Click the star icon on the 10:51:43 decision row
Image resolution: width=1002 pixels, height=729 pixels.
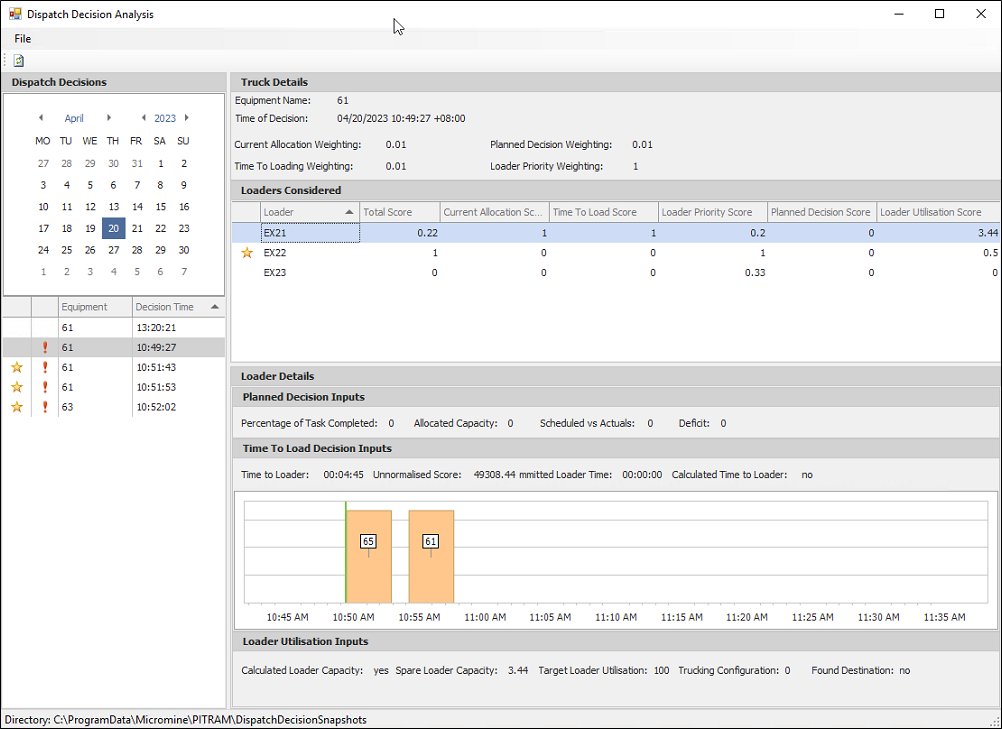(16, 367)
